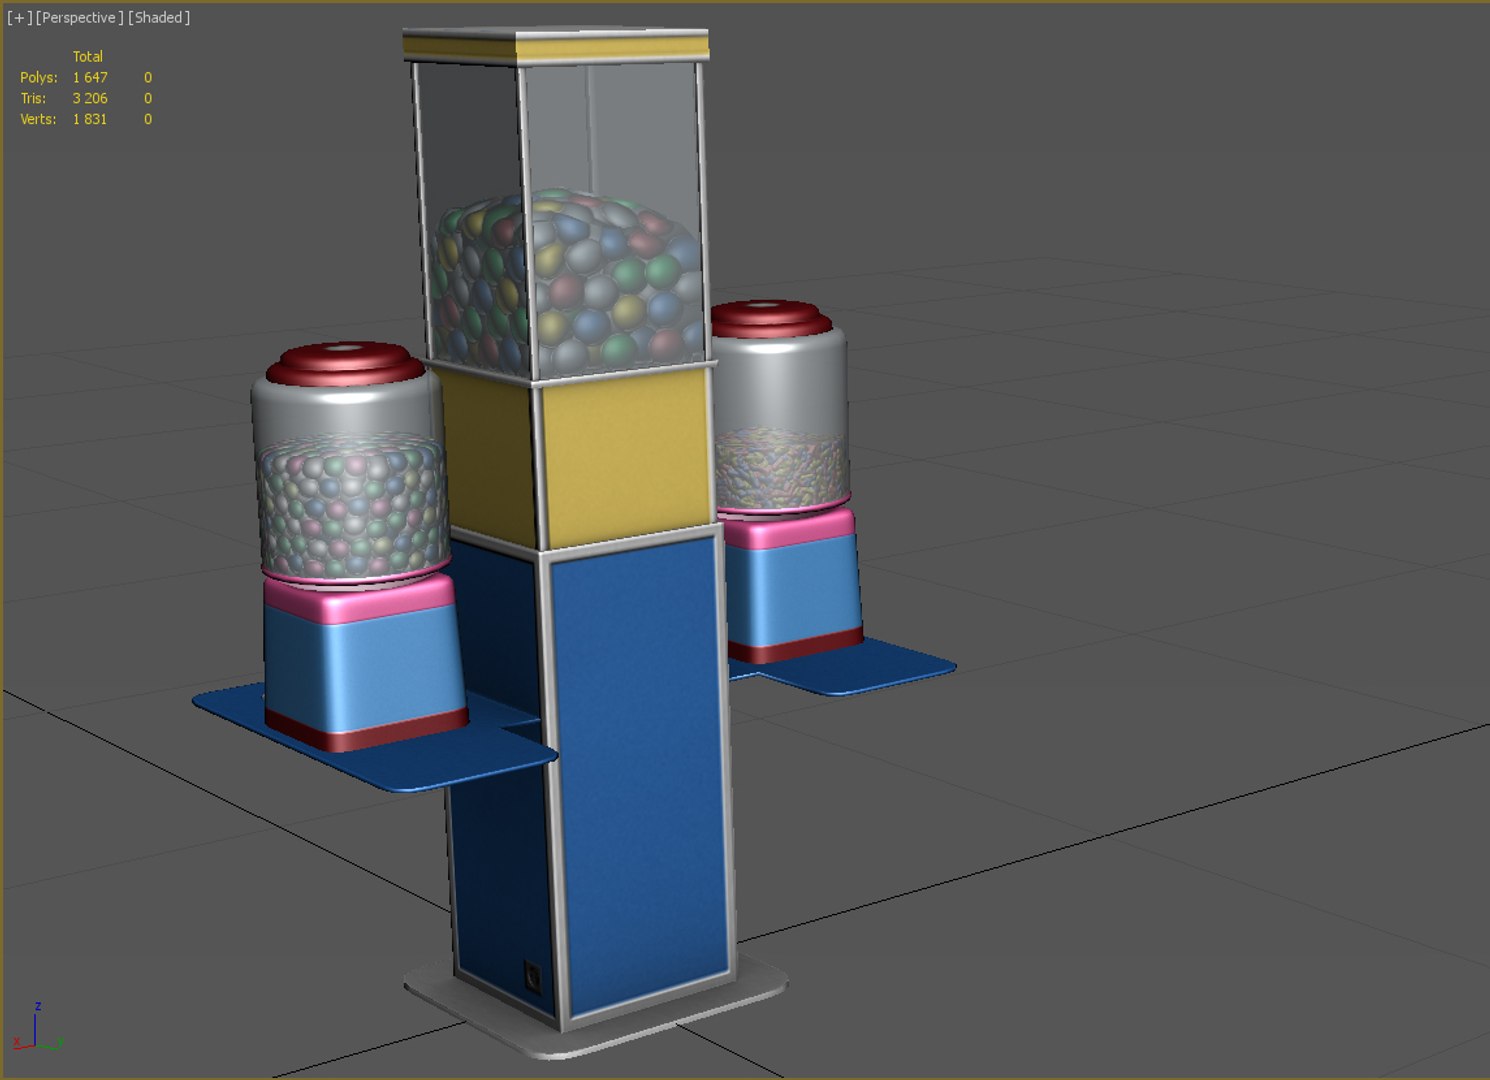Click the Total statistics header label

(88, 56)
